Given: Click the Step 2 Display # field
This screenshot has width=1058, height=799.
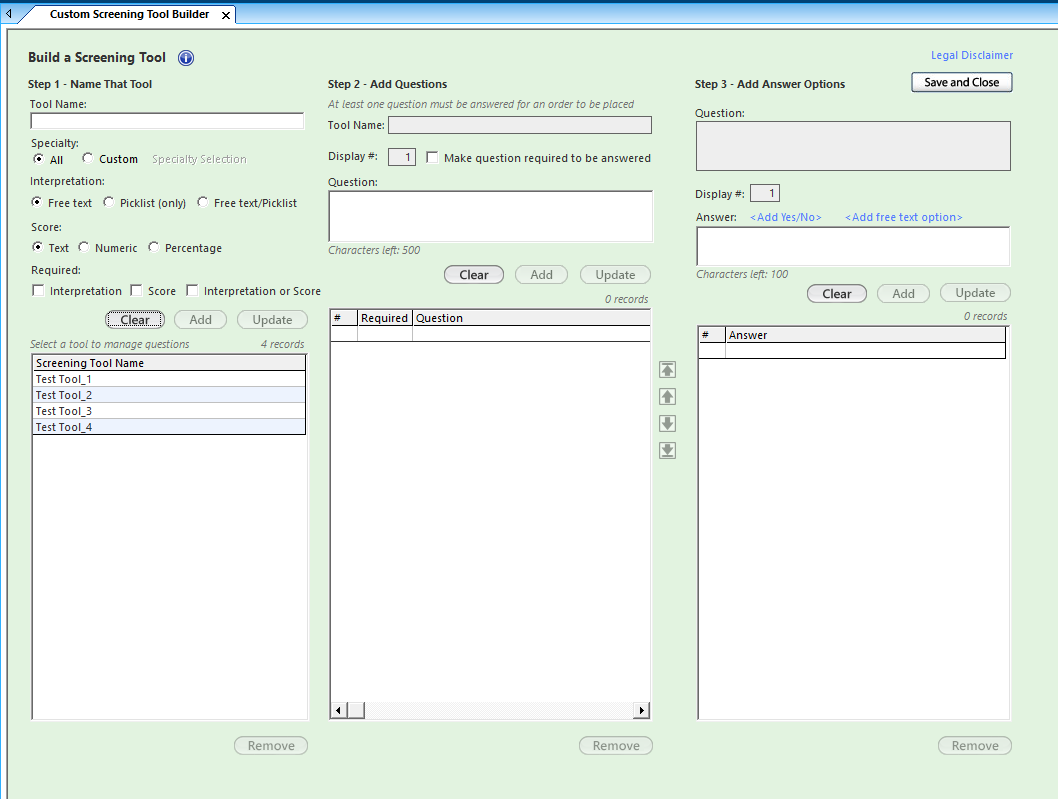Looking at the screenshot, I should pos(402,157).
